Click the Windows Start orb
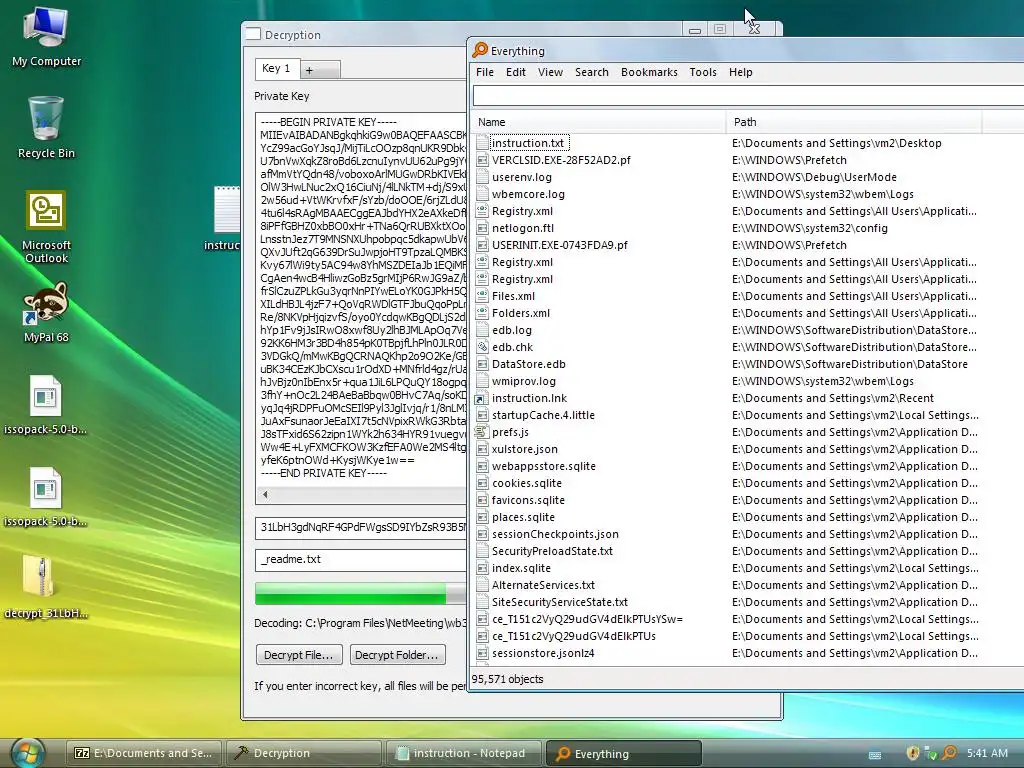 point(27,753)
